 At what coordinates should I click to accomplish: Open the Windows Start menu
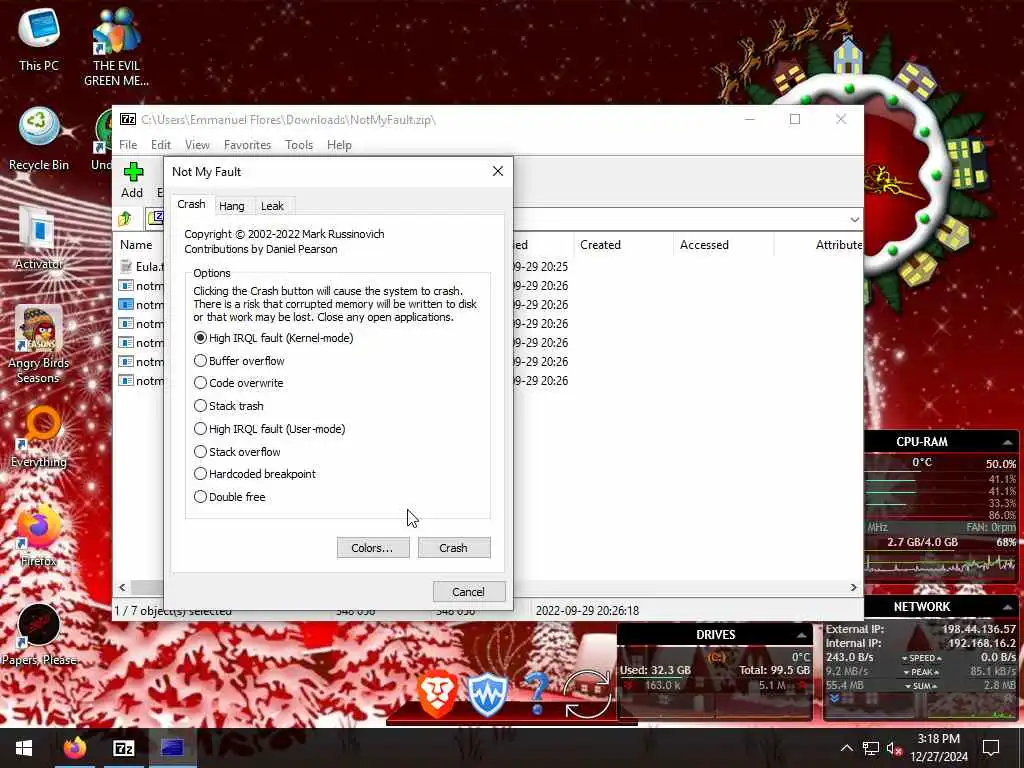[24, 748]
